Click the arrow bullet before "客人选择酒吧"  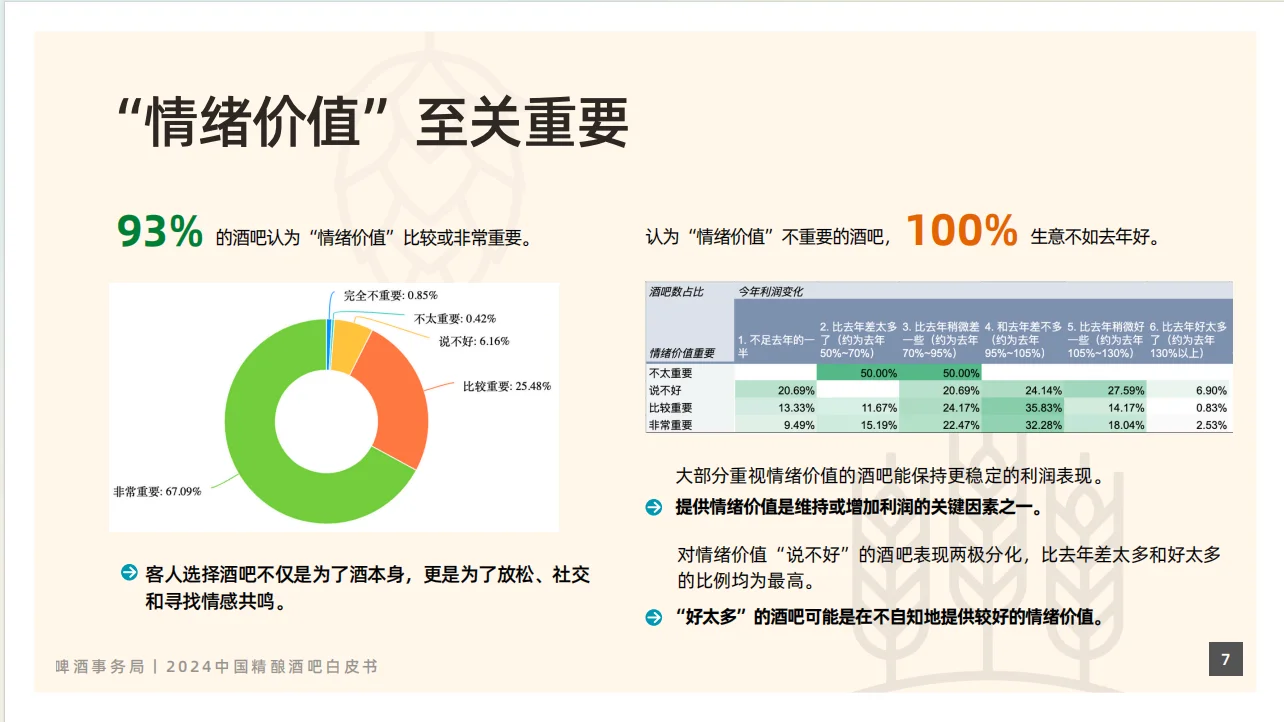[x=129, y=573]
